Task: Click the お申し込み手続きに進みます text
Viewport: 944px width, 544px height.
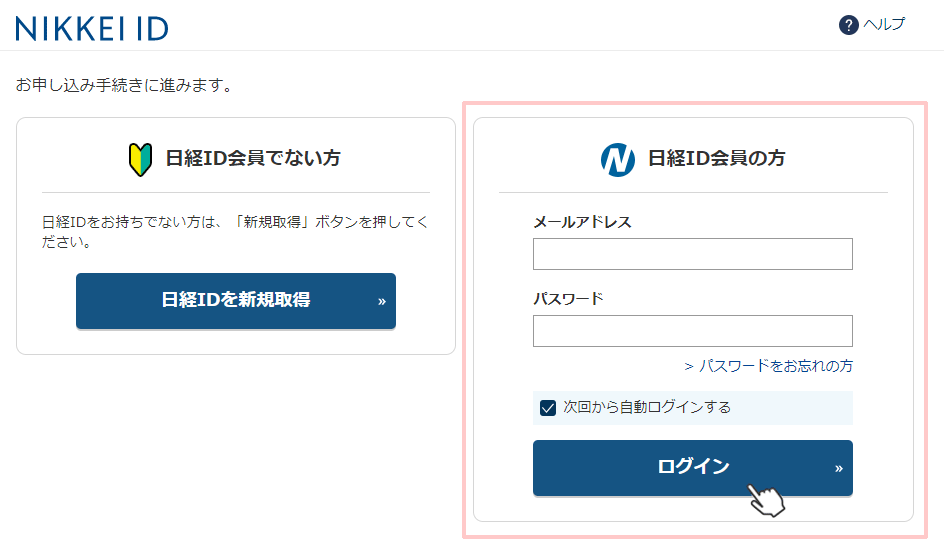Action: [x=124, y=85]
